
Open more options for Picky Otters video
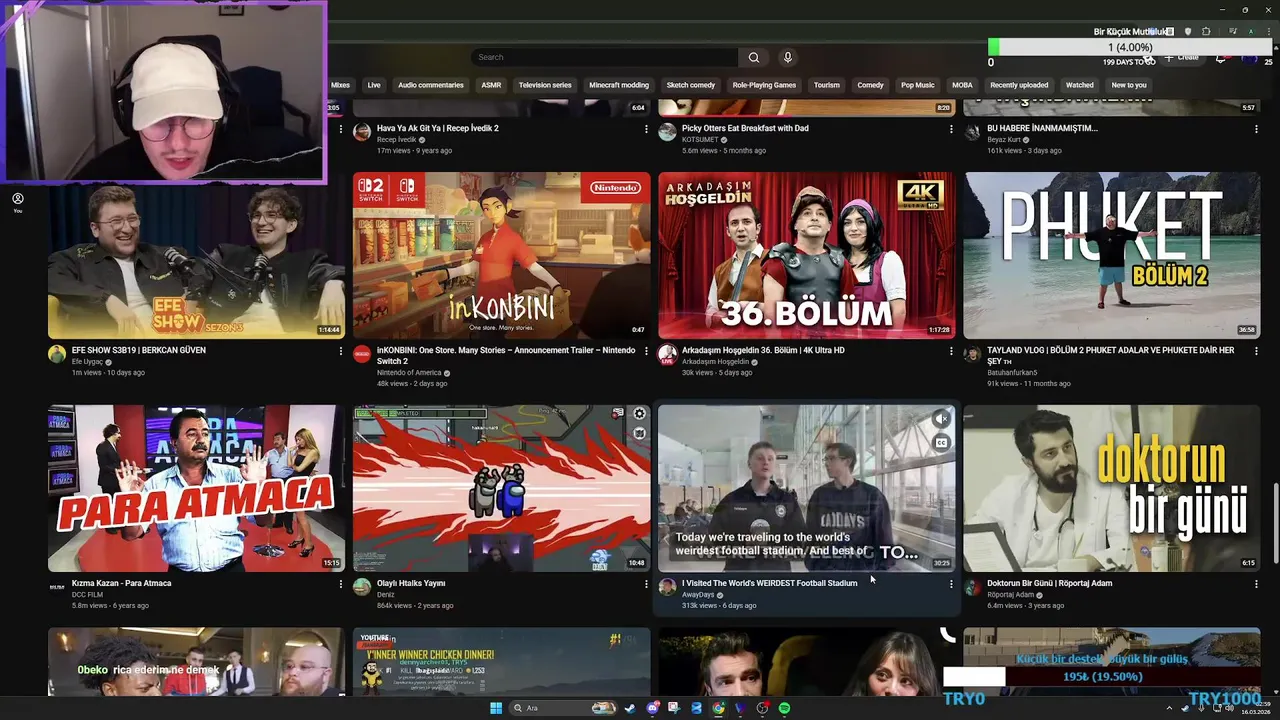951,129
